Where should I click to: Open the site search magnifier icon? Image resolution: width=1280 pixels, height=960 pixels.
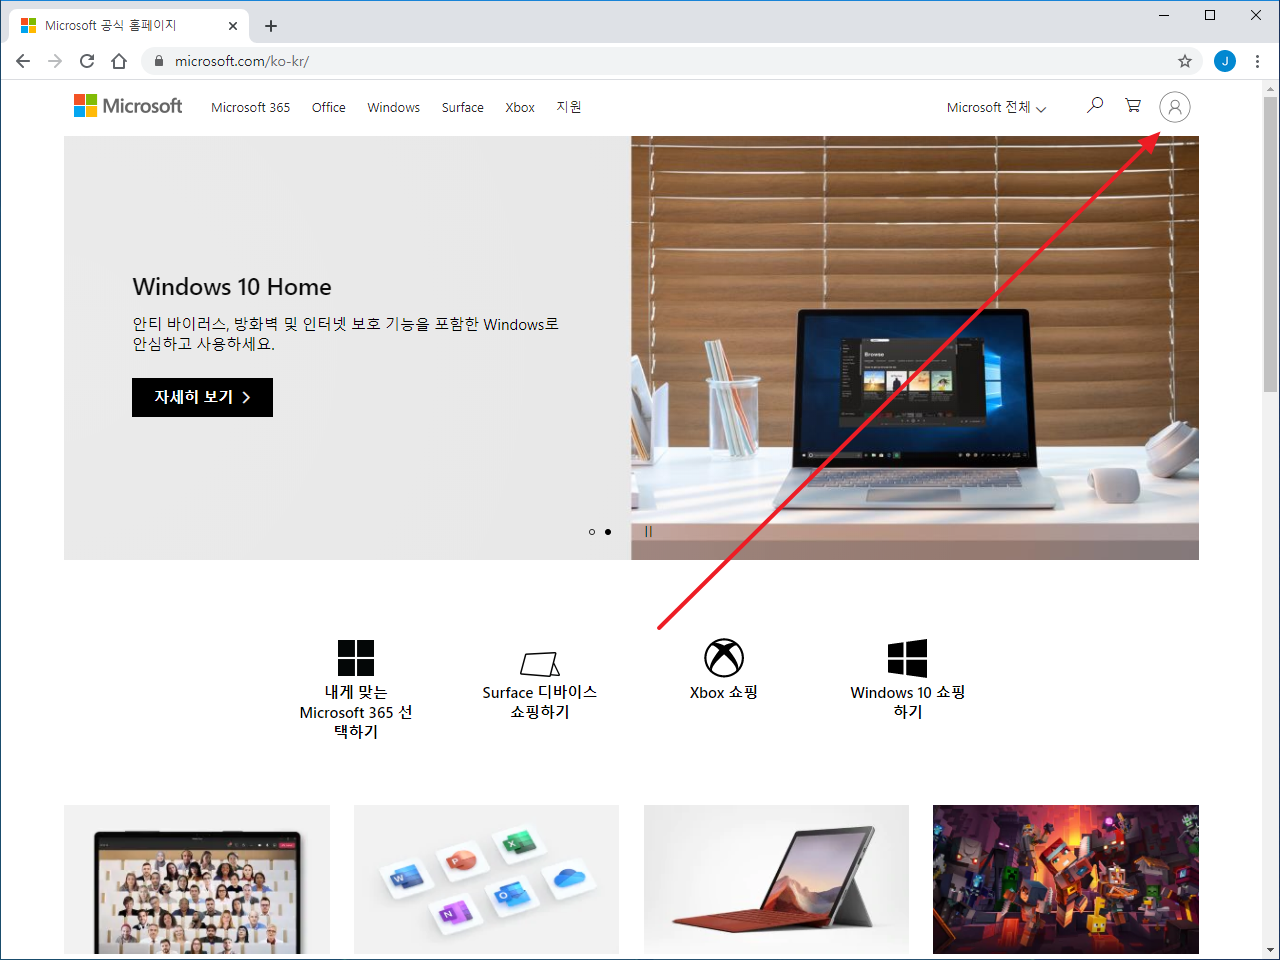1095,105
